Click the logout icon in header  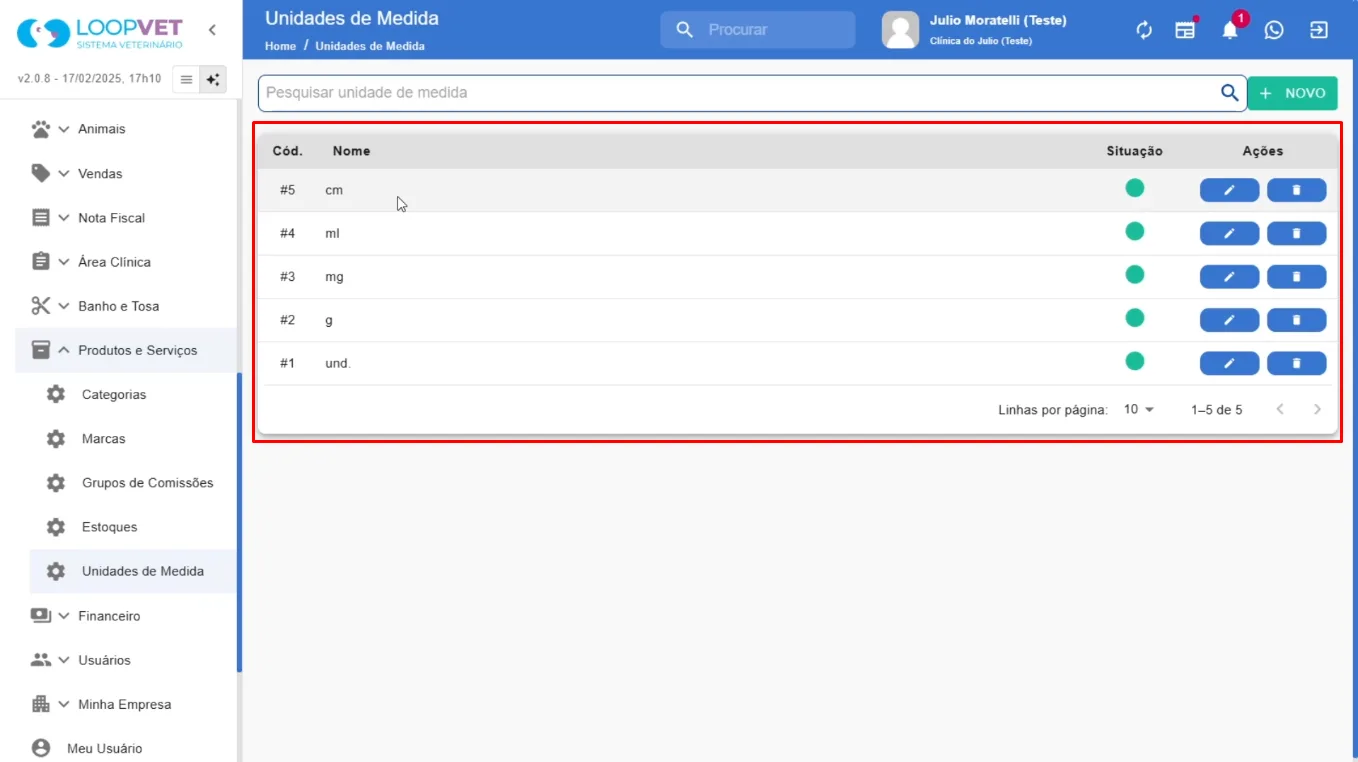click(1319, 30)
